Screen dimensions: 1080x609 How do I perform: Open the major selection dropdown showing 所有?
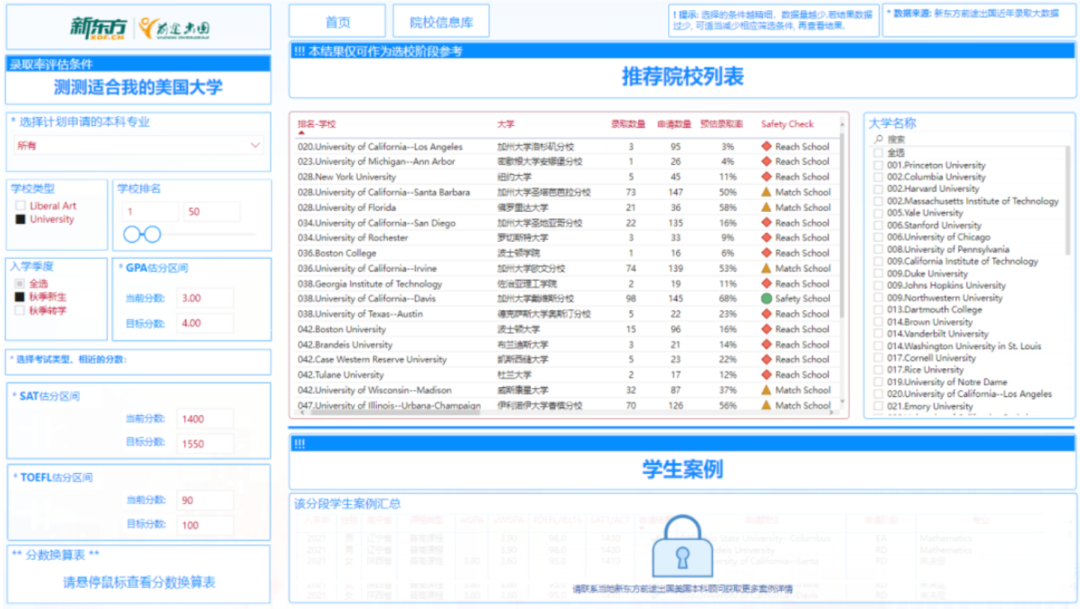(x=138, y=146)
